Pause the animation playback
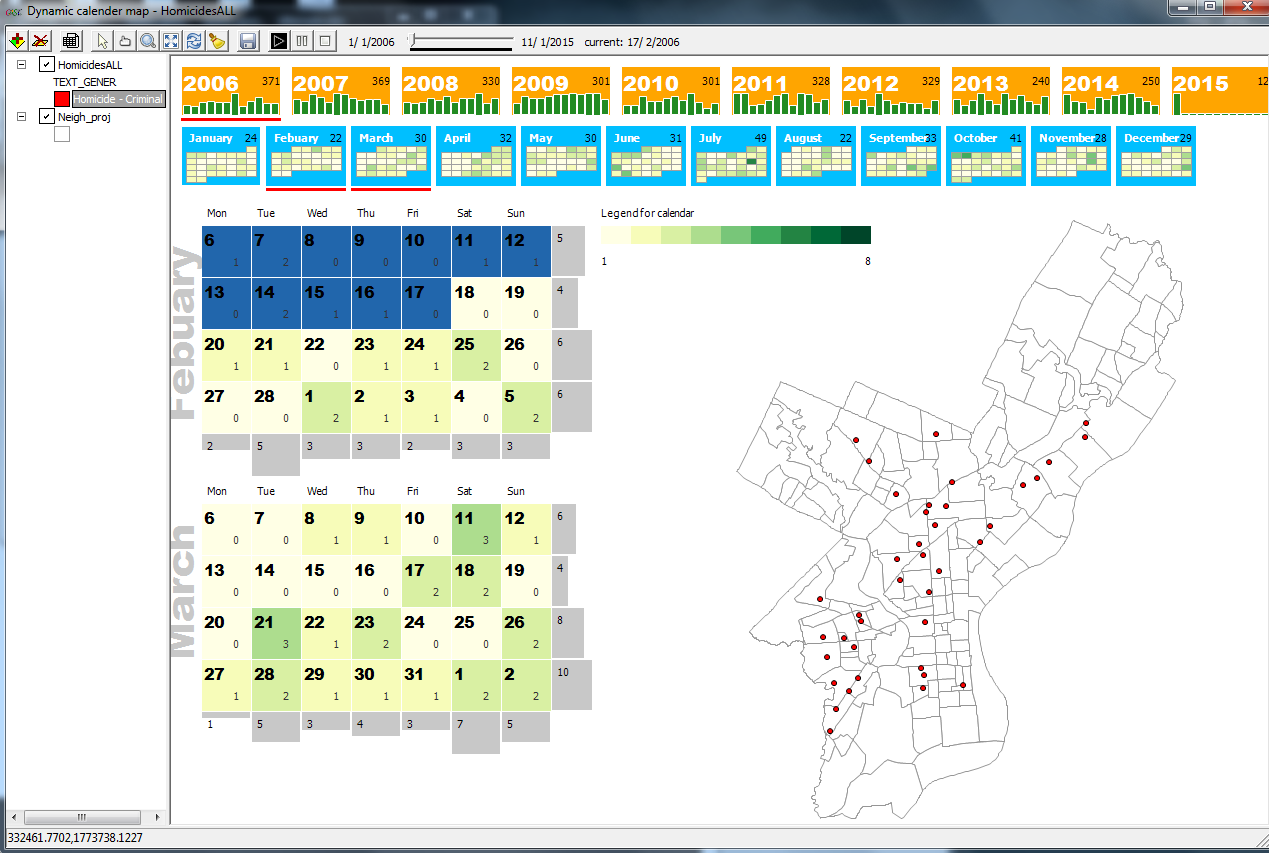Viewport: 1269px width, 853px height. pyautogui.click(x=302, y=41)
